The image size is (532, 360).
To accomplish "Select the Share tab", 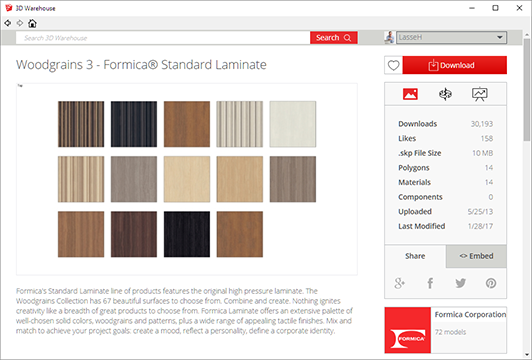I will (x=415, y=256).
